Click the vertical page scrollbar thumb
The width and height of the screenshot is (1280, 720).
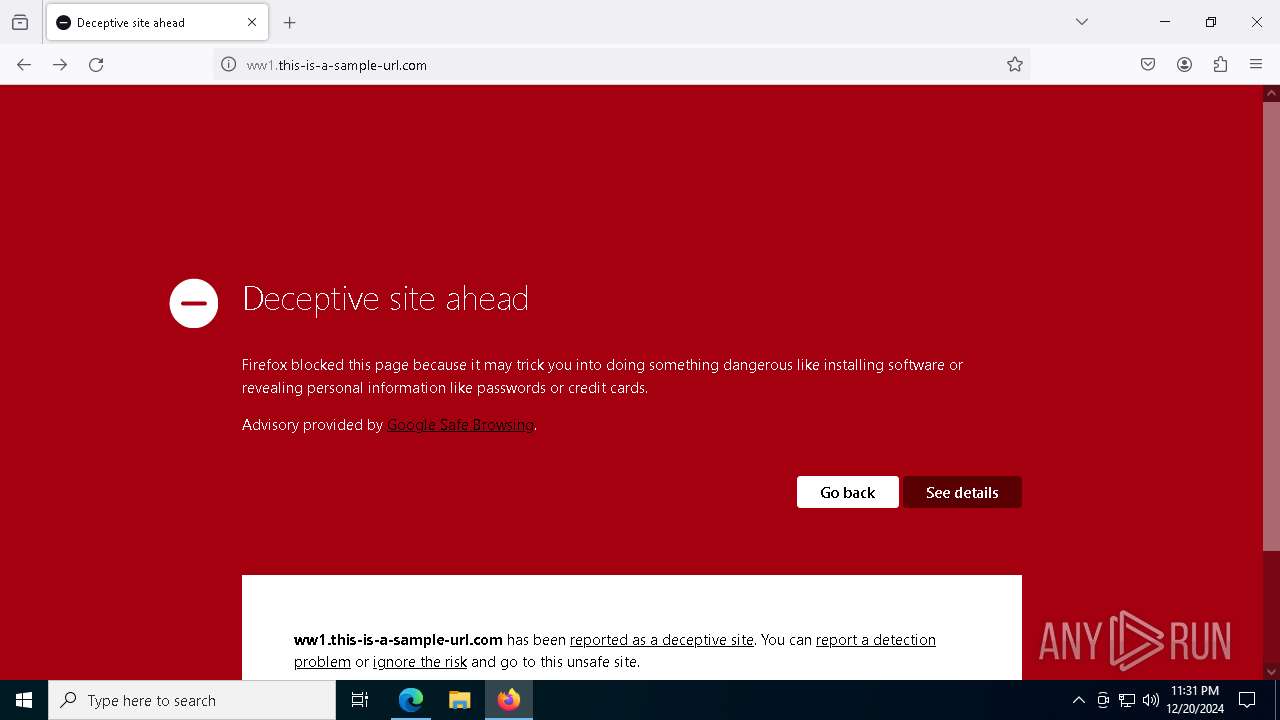click(x=1271, y=325)
